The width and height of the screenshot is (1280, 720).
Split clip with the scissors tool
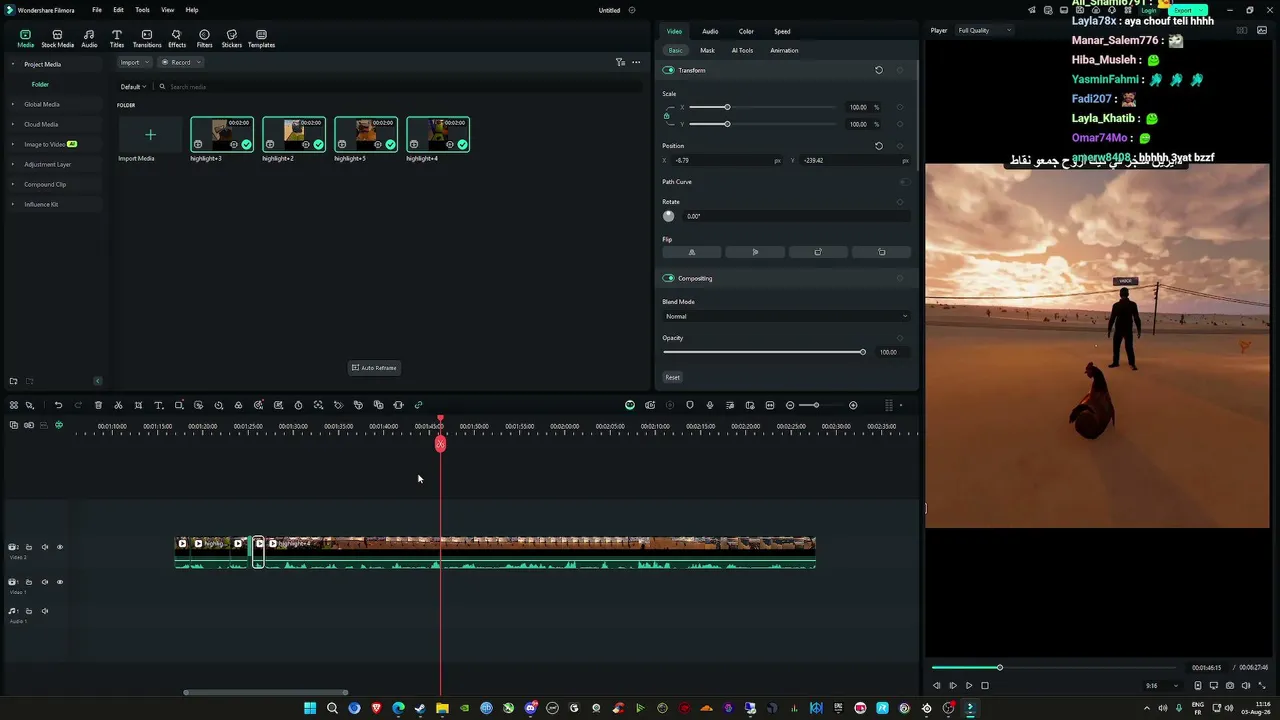click(x=118, y=405)
